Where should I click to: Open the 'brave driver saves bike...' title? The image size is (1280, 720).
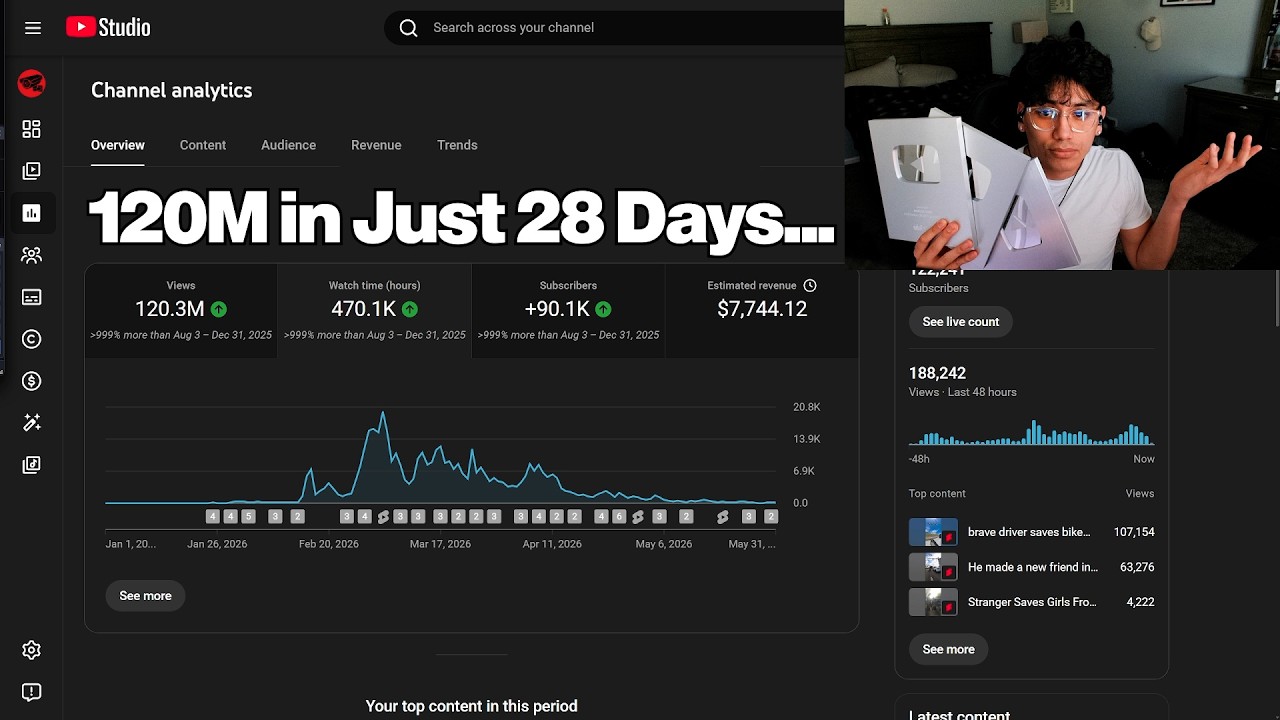click(1029, 532)
